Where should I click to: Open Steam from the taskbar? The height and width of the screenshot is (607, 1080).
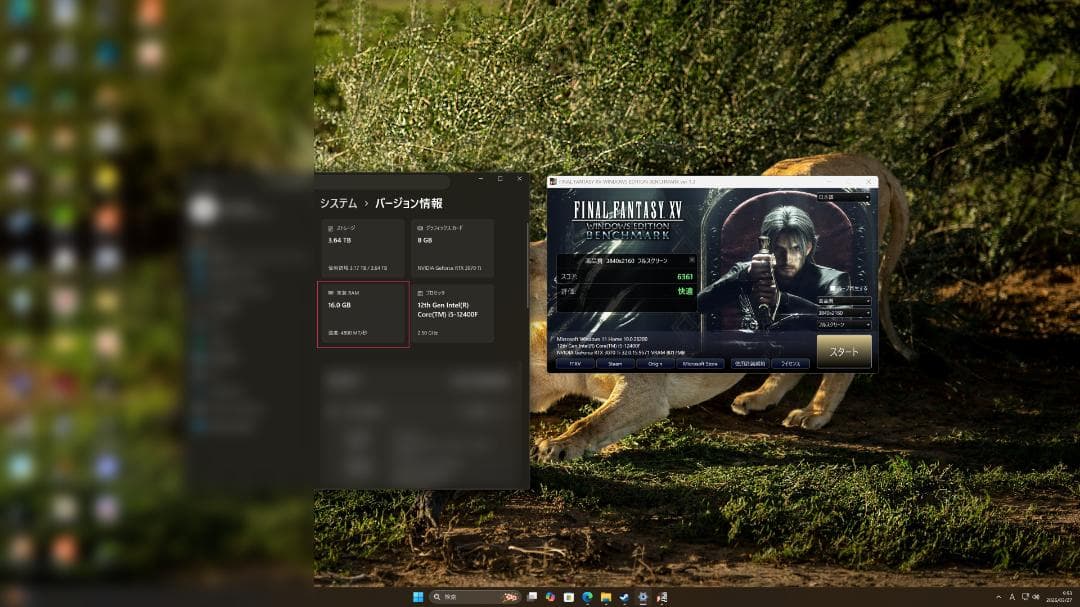pos(625,597)
